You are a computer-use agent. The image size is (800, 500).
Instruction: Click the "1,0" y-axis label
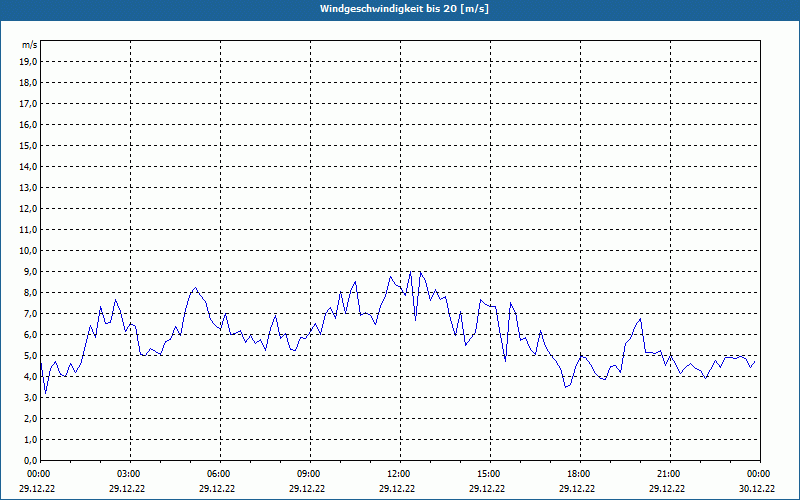31,439
